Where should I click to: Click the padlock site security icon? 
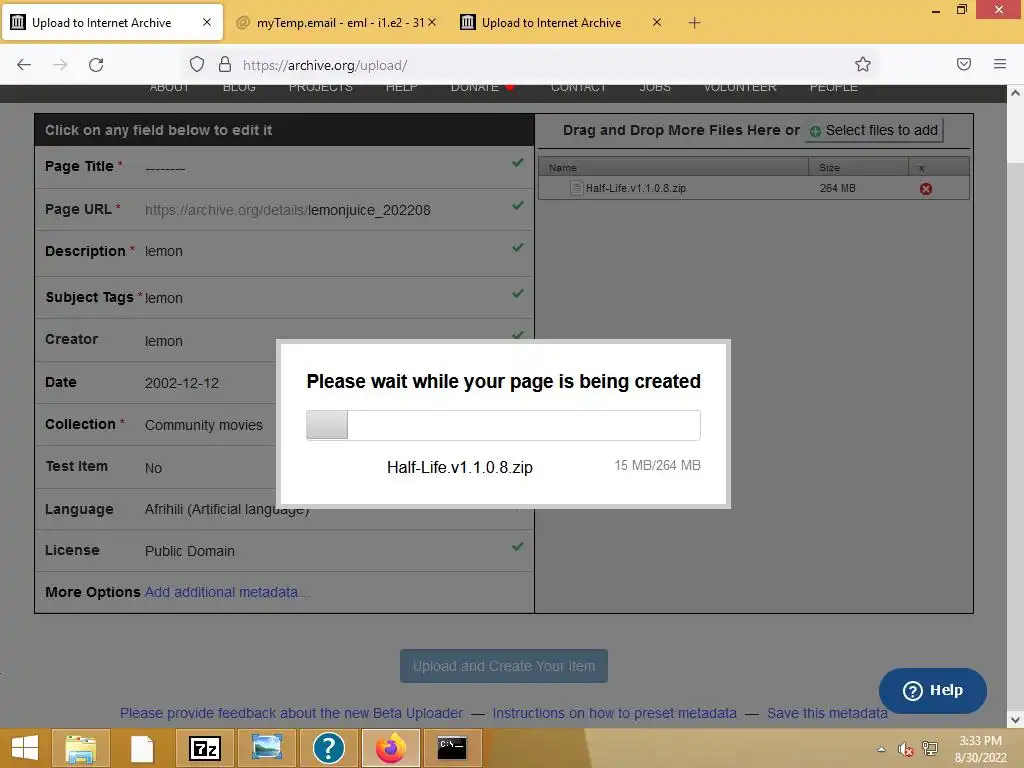pos(225,64)
